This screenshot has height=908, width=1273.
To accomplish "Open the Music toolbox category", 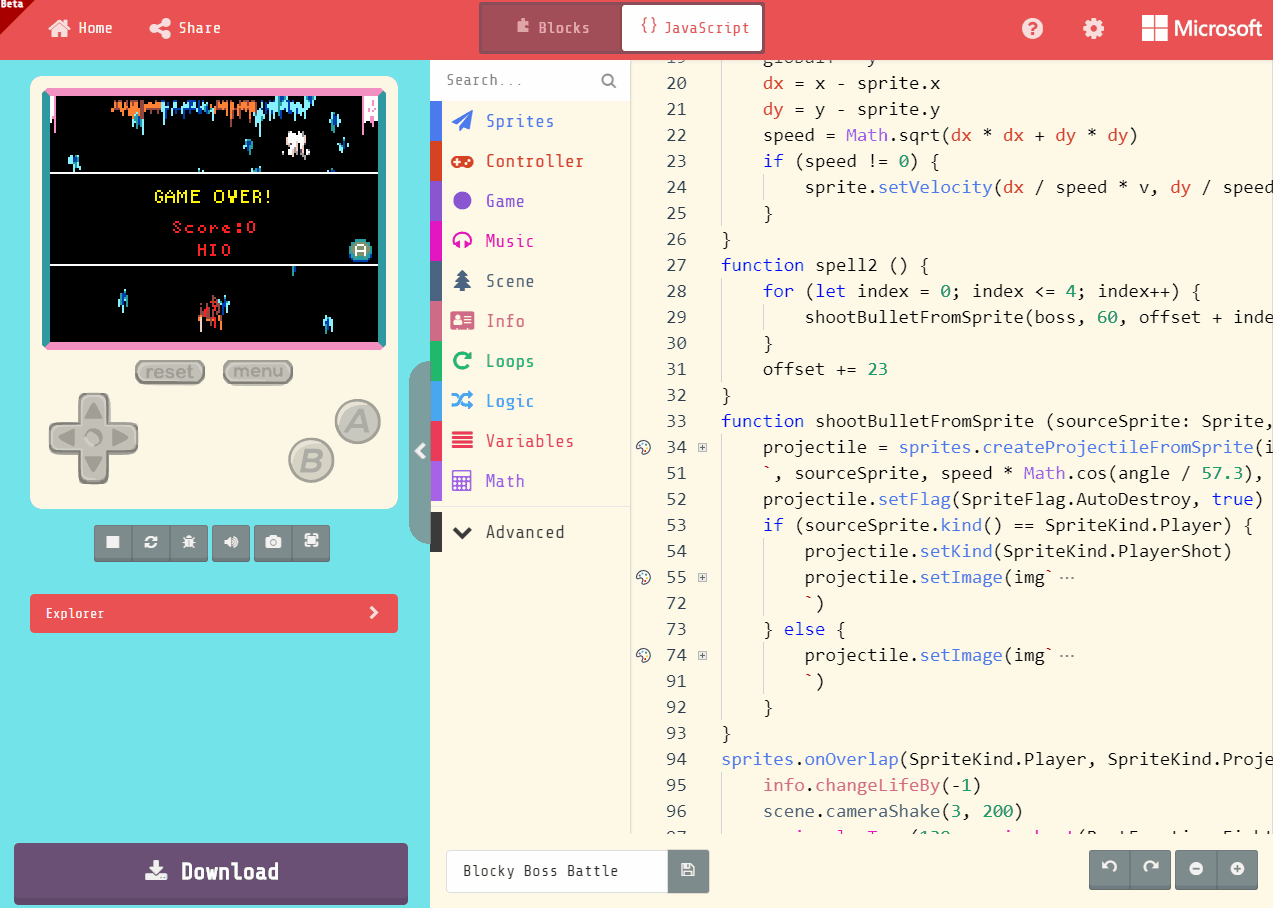I will (x=530, y=241).
